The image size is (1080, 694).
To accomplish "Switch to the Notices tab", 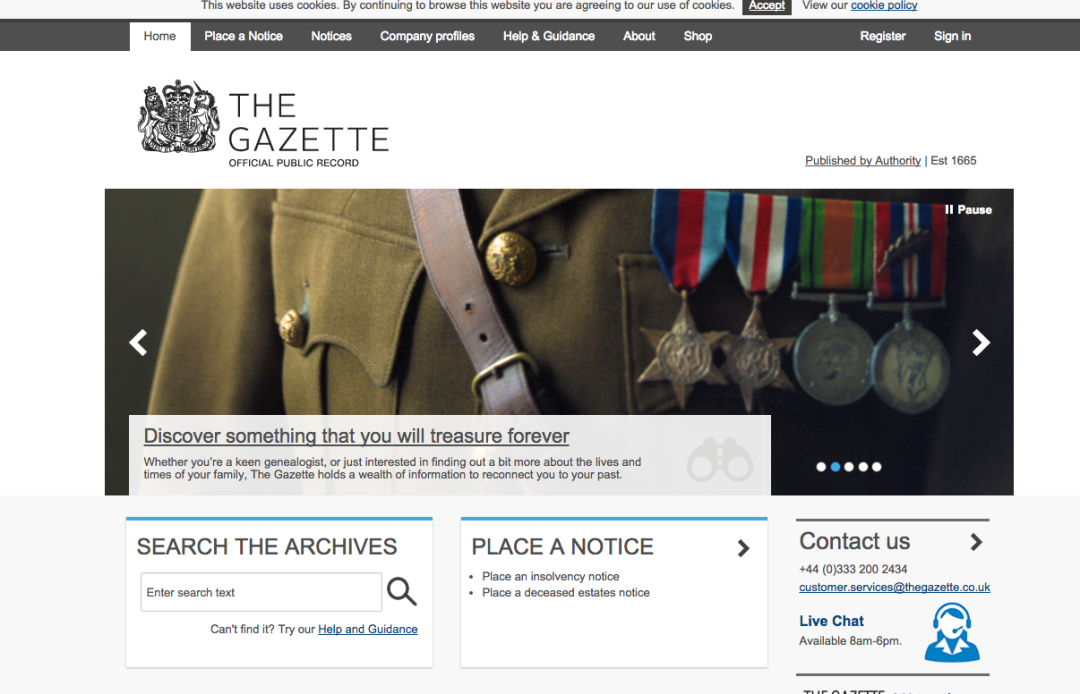I will [331, 36].
